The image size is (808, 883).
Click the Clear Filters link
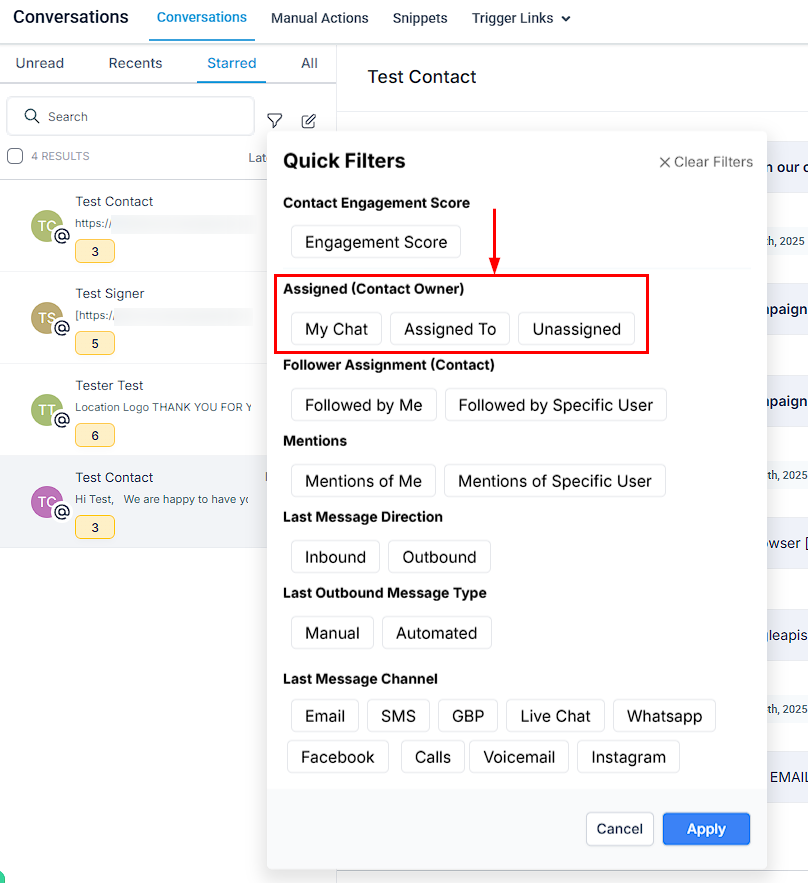[x=706, y=162]
